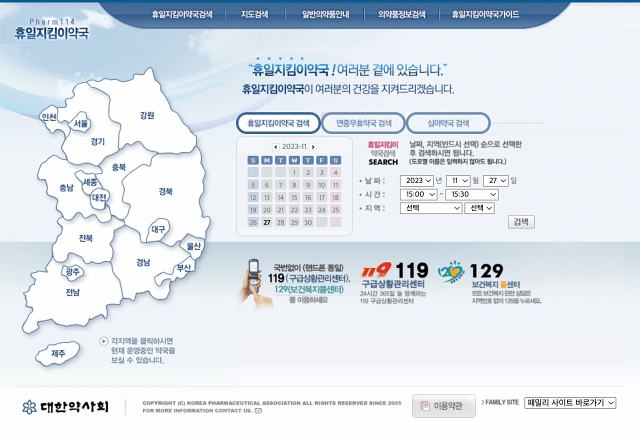The height and width of the screenshot is (440, 640).
Task: Open 휴일지킴이약국검색 menu
Action: 182,15
